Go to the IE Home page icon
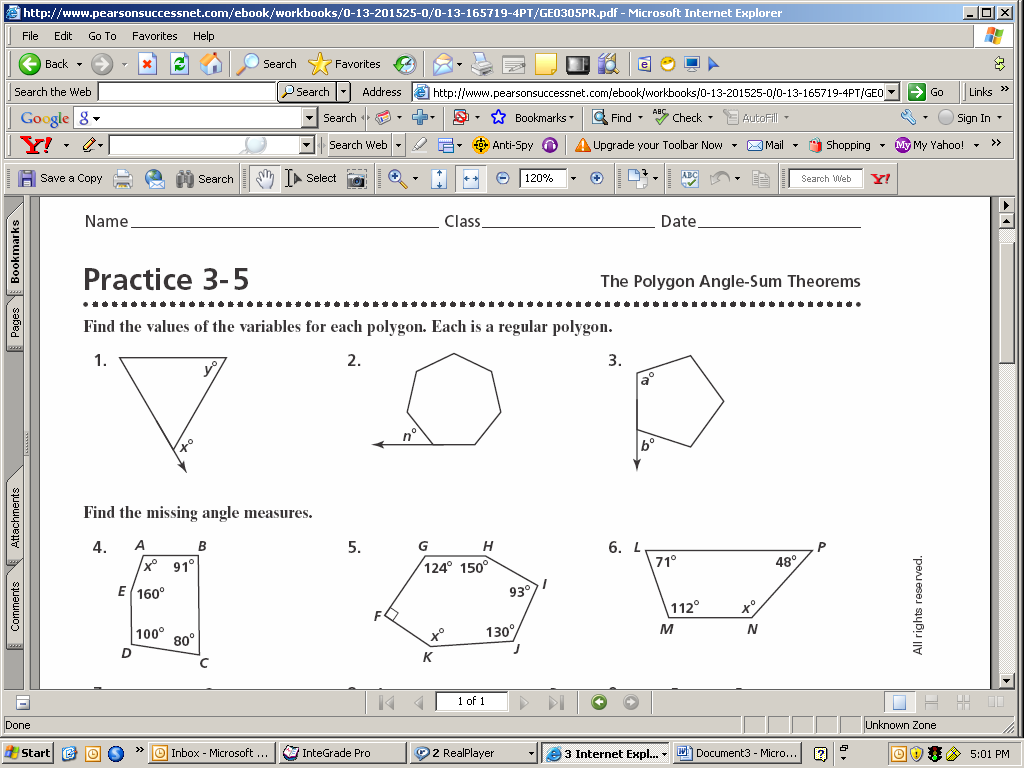The height and width of the screenshot is (768, 1024). [211, 64]
